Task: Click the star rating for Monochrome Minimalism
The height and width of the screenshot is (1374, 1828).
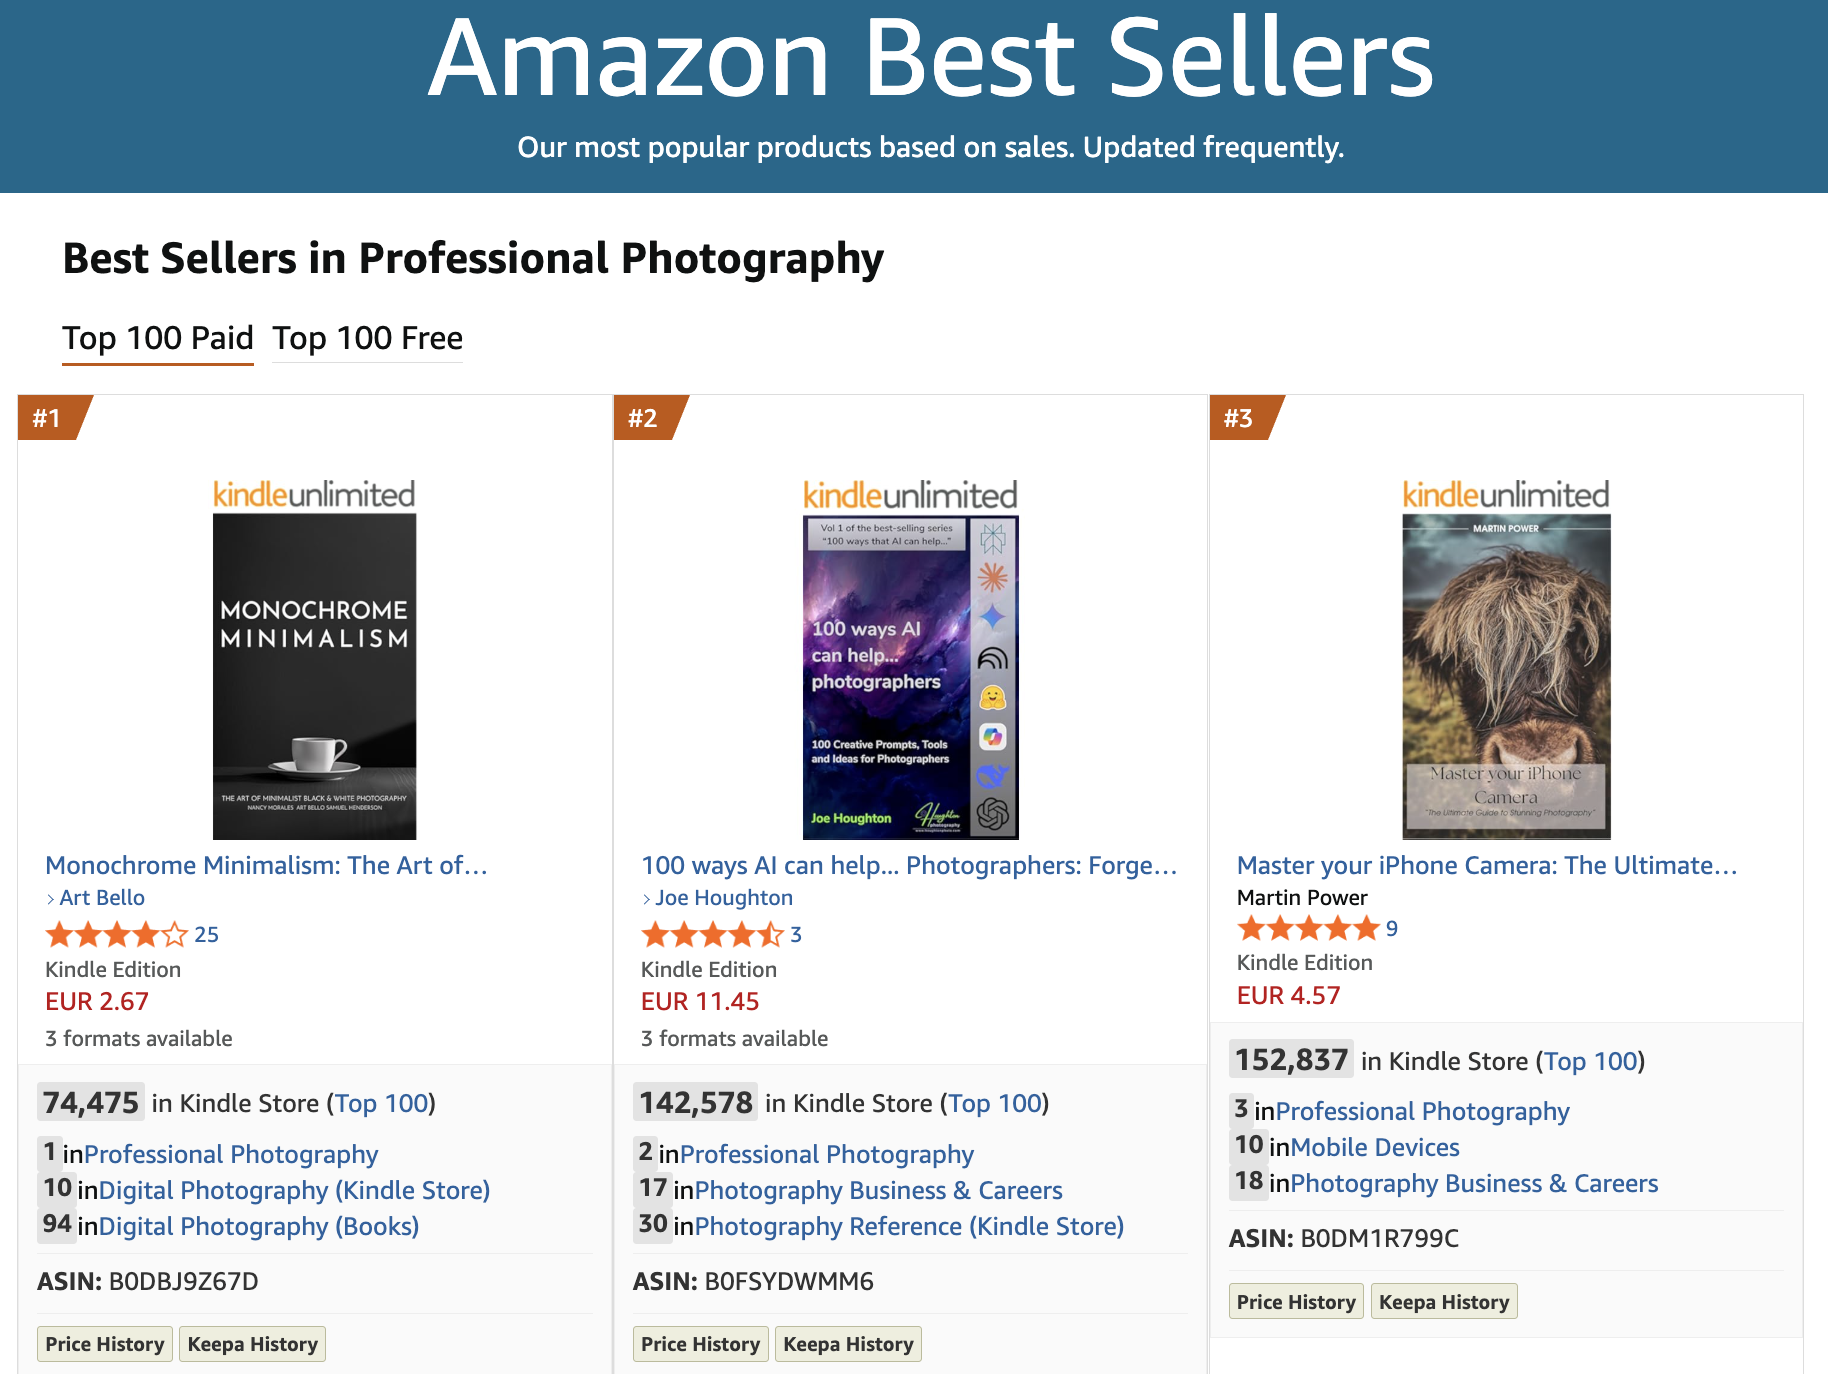Action: click(116, 935)
